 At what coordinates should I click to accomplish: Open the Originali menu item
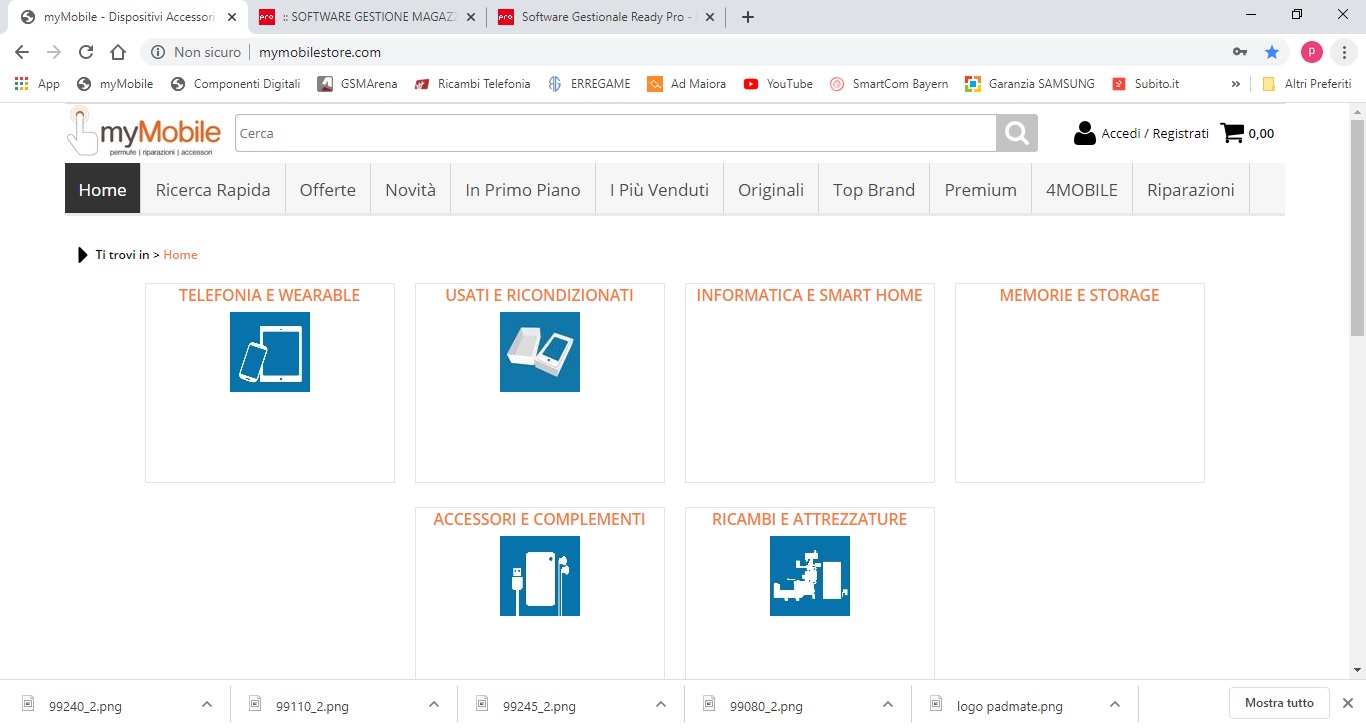point(771,189)
